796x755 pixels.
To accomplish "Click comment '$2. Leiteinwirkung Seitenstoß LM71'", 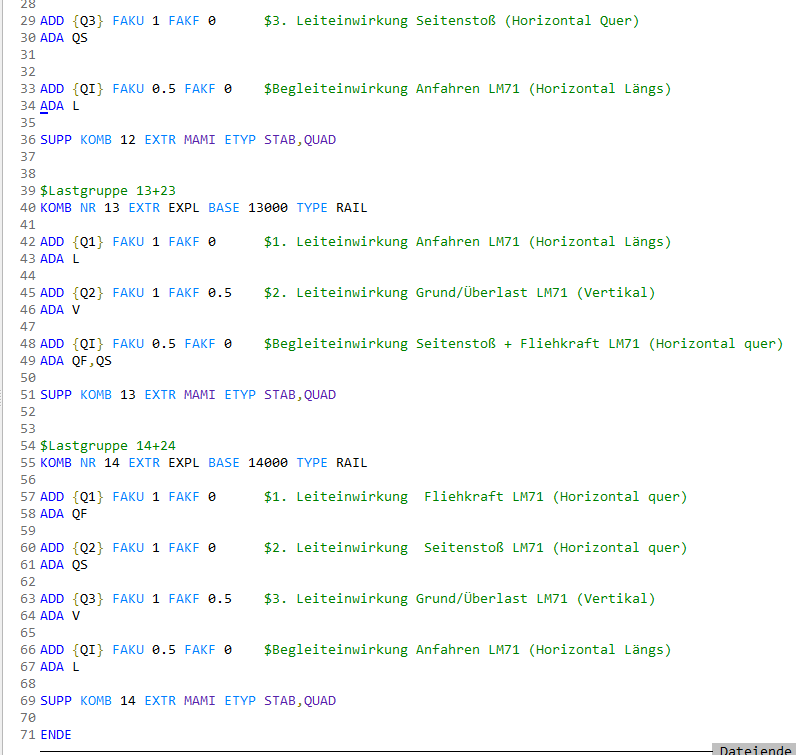I will 404,547.
